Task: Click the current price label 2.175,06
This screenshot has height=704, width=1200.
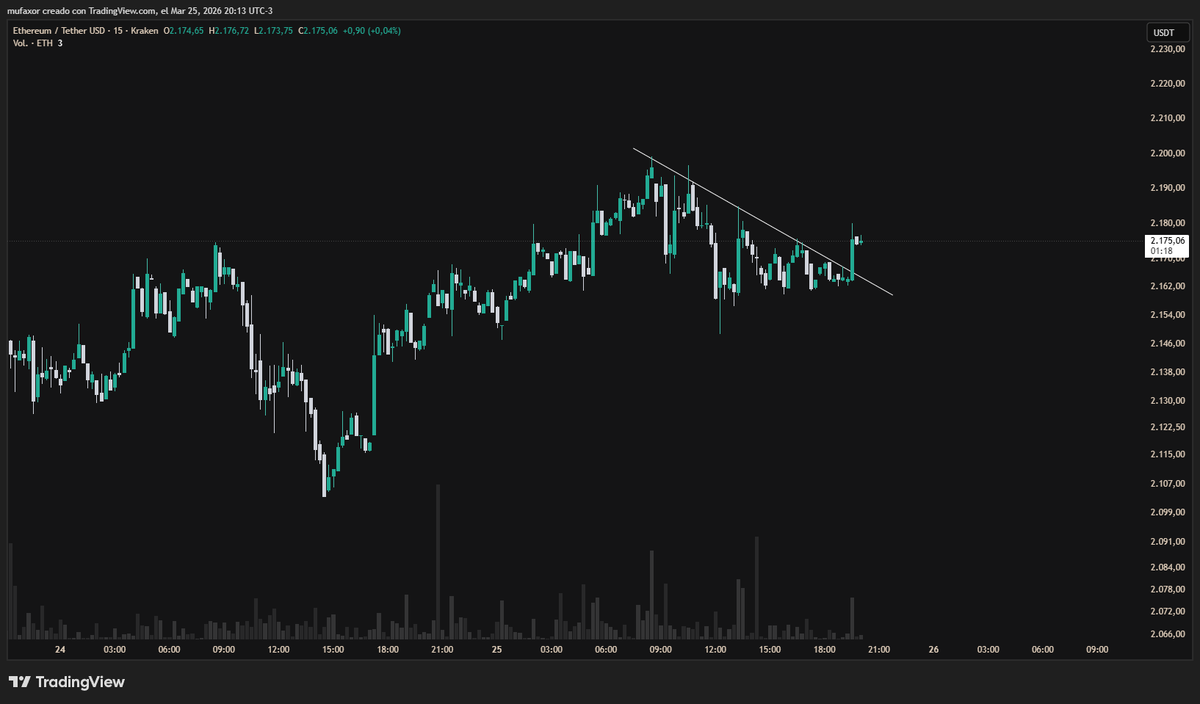Action: pyautogui.click(x=1167, y=241)
